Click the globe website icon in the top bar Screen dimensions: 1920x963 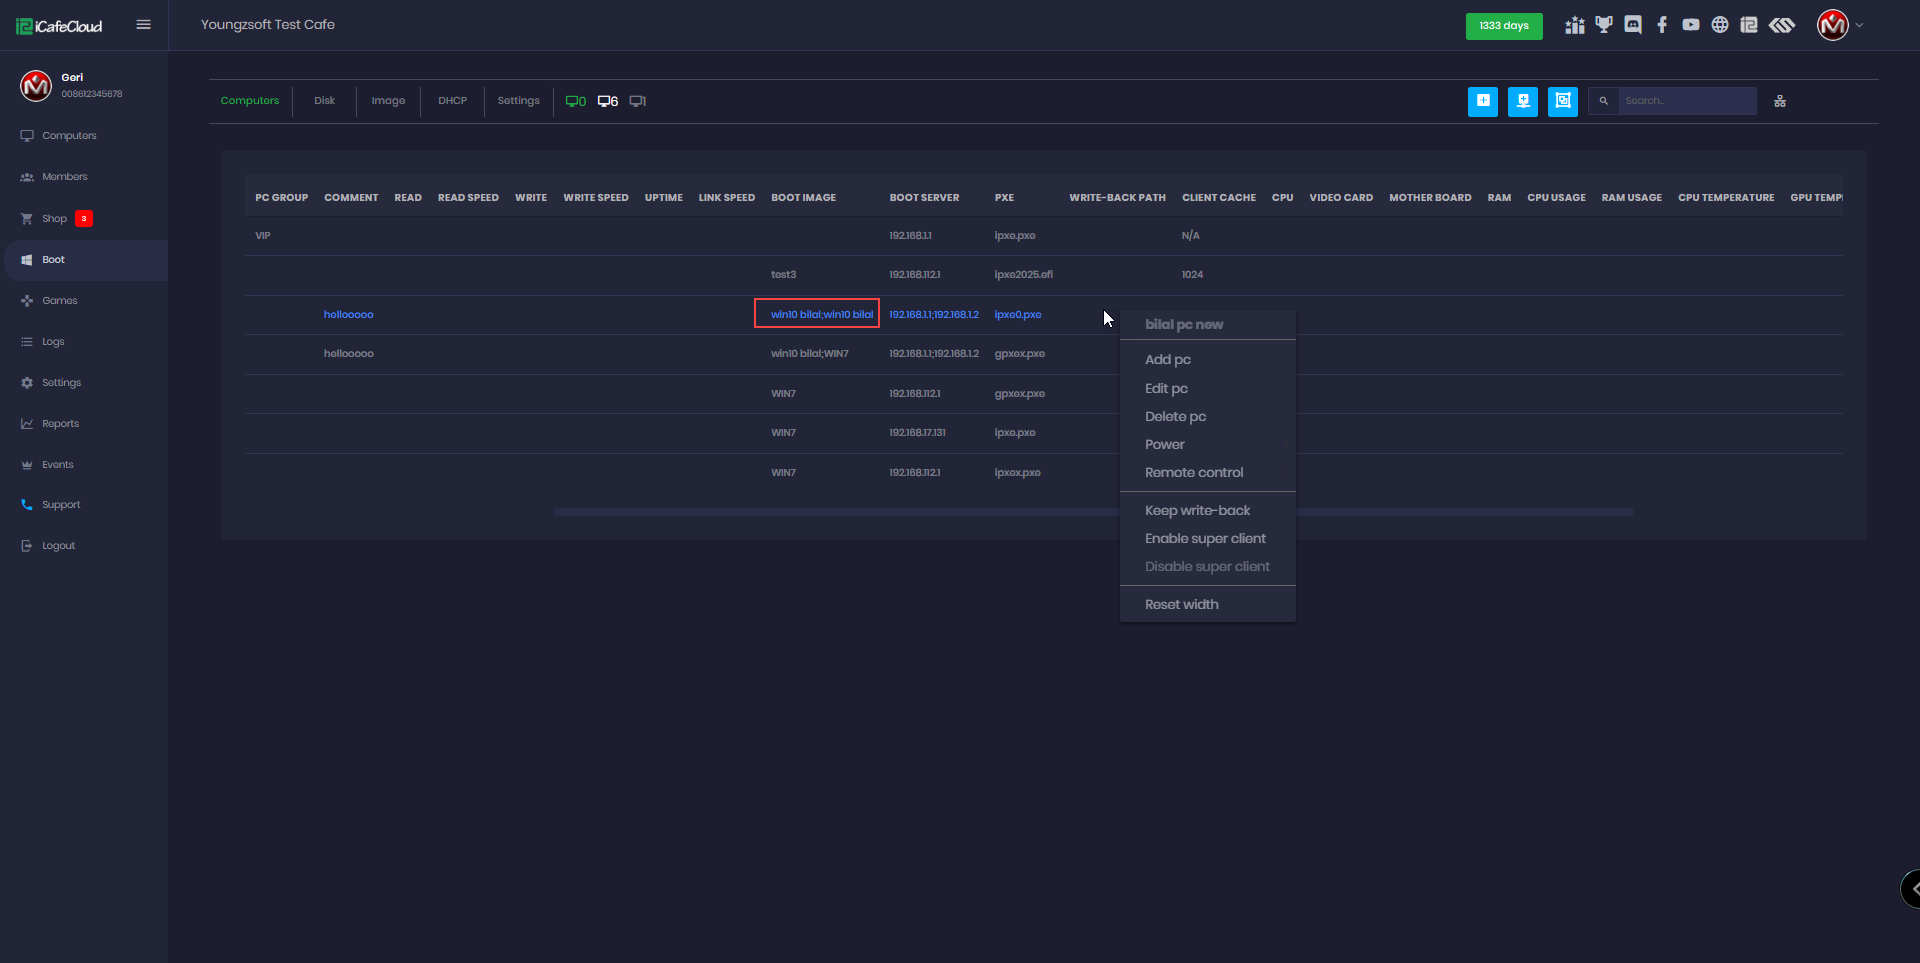point(1720,25)
